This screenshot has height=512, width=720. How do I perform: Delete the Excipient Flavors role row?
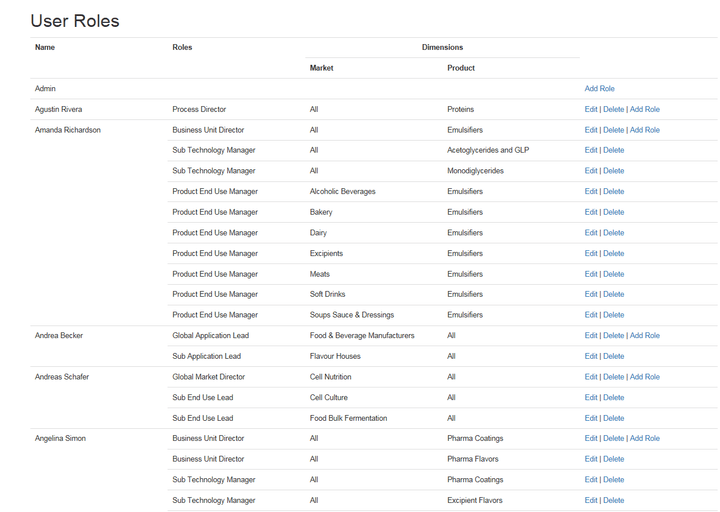coord(613,500)
